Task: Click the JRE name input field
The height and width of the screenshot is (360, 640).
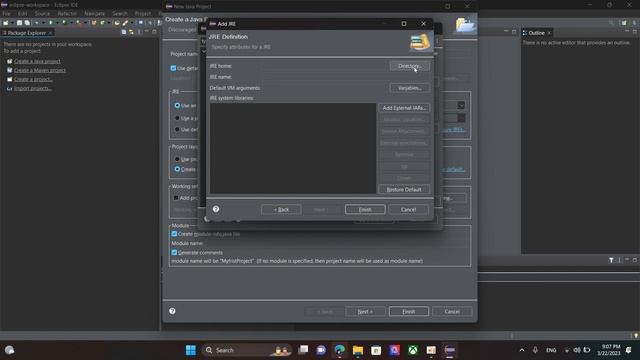Action: coord(346,77)
